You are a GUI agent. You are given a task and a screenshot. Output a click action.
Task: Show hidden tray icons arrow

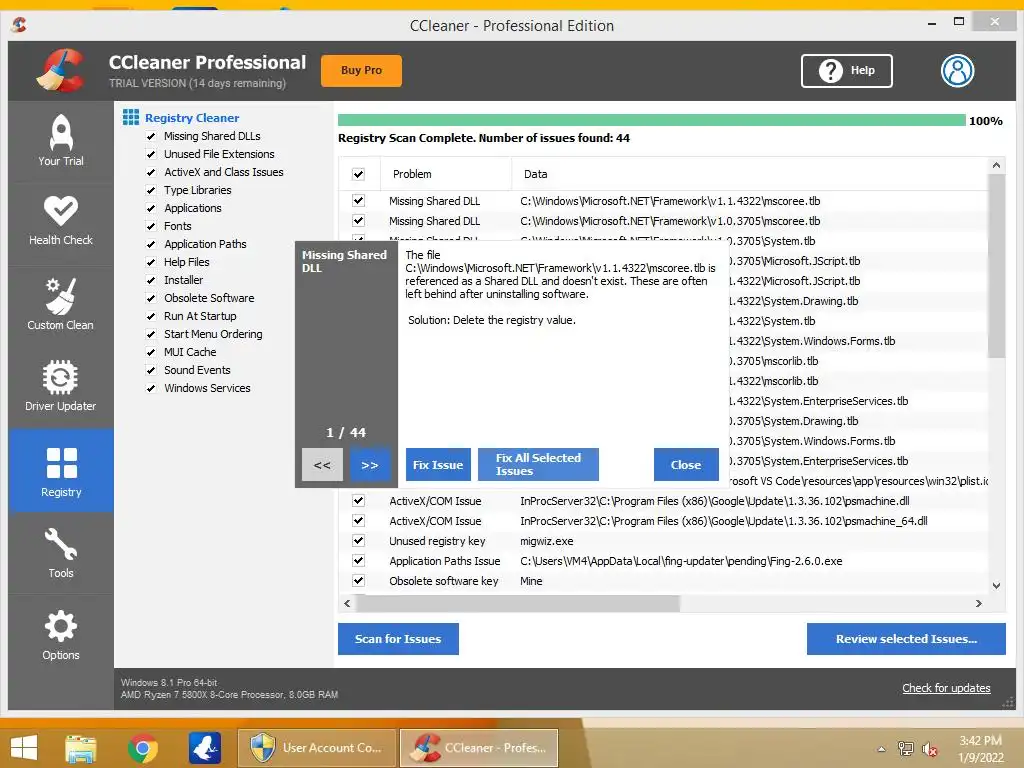point(882,749)
